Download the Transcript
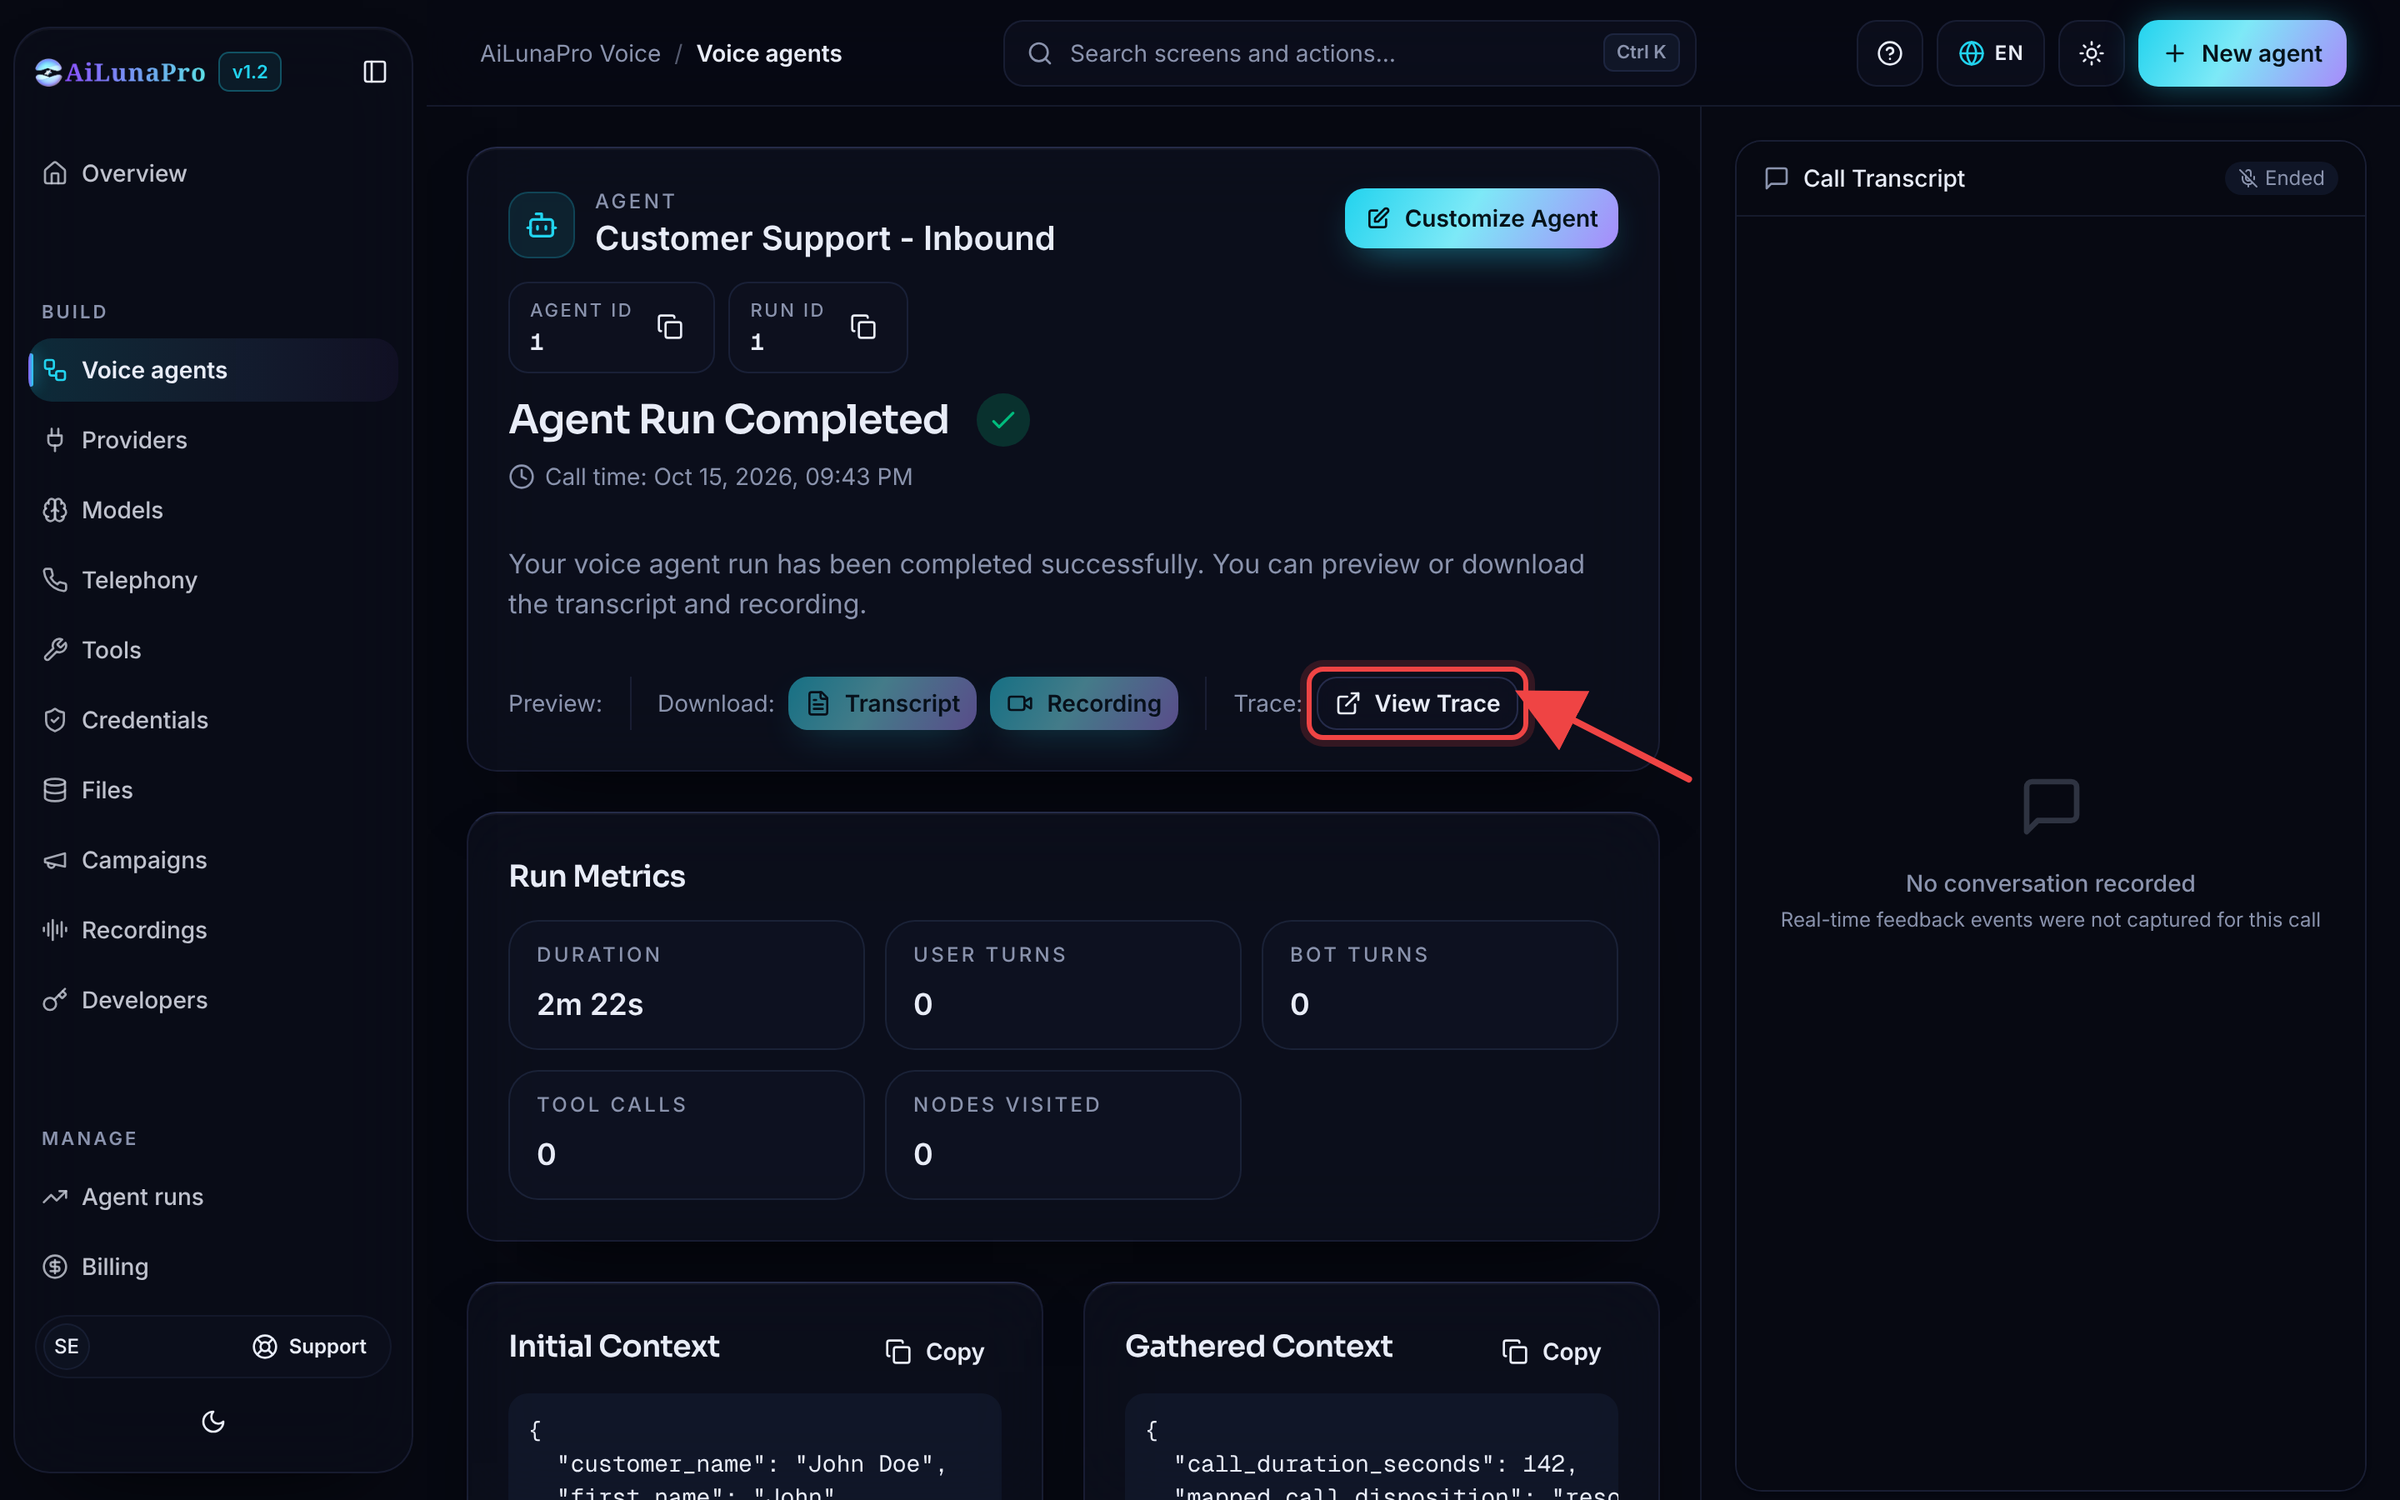The height and width of the screenshot is (1500, 2400). point(882,703)
